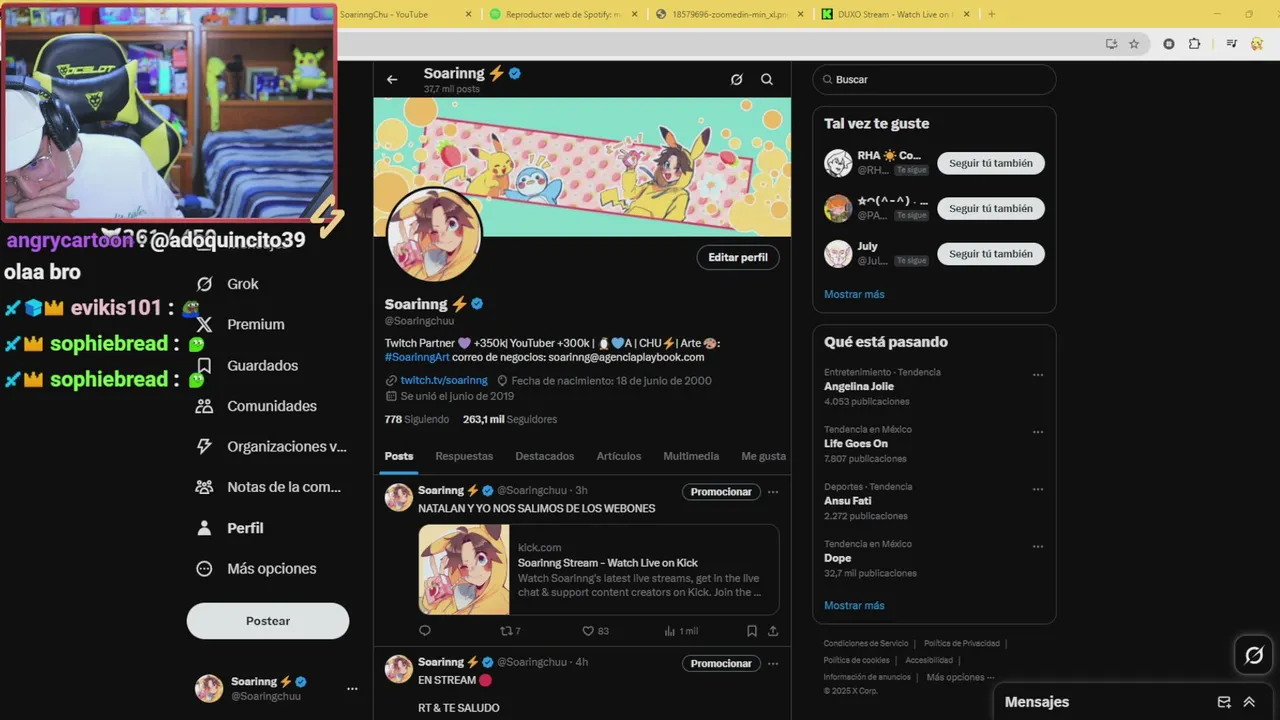Open account switcher menu beside @Soaringchuu
Screen dimensions: 1280x720
[x=352, y=689]
